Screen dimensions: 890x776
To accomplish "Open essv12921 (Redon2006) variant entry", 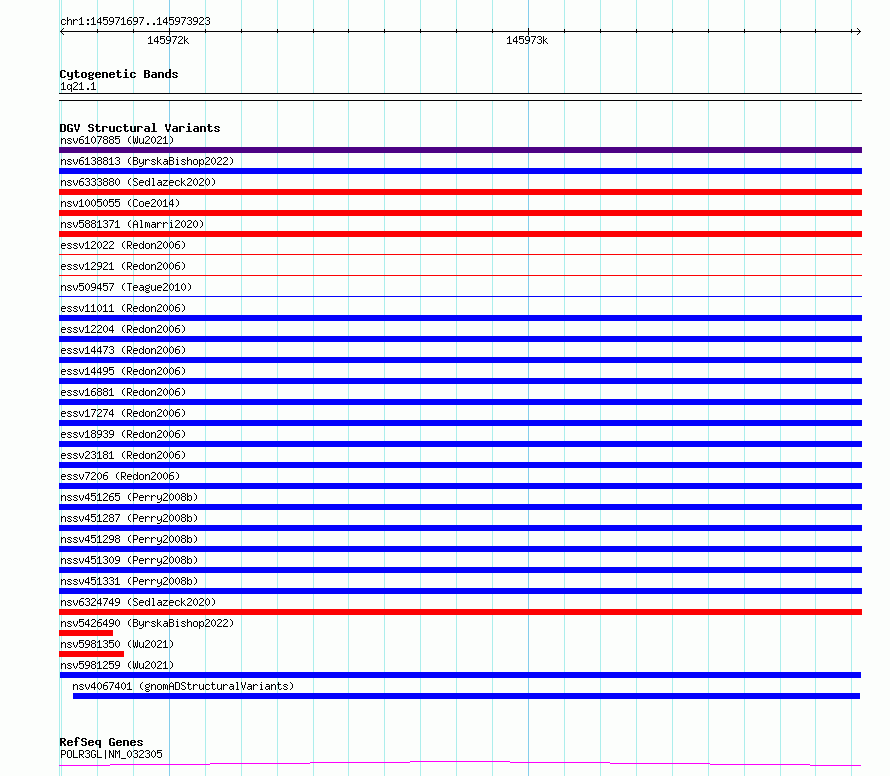I will click(123, 266).
